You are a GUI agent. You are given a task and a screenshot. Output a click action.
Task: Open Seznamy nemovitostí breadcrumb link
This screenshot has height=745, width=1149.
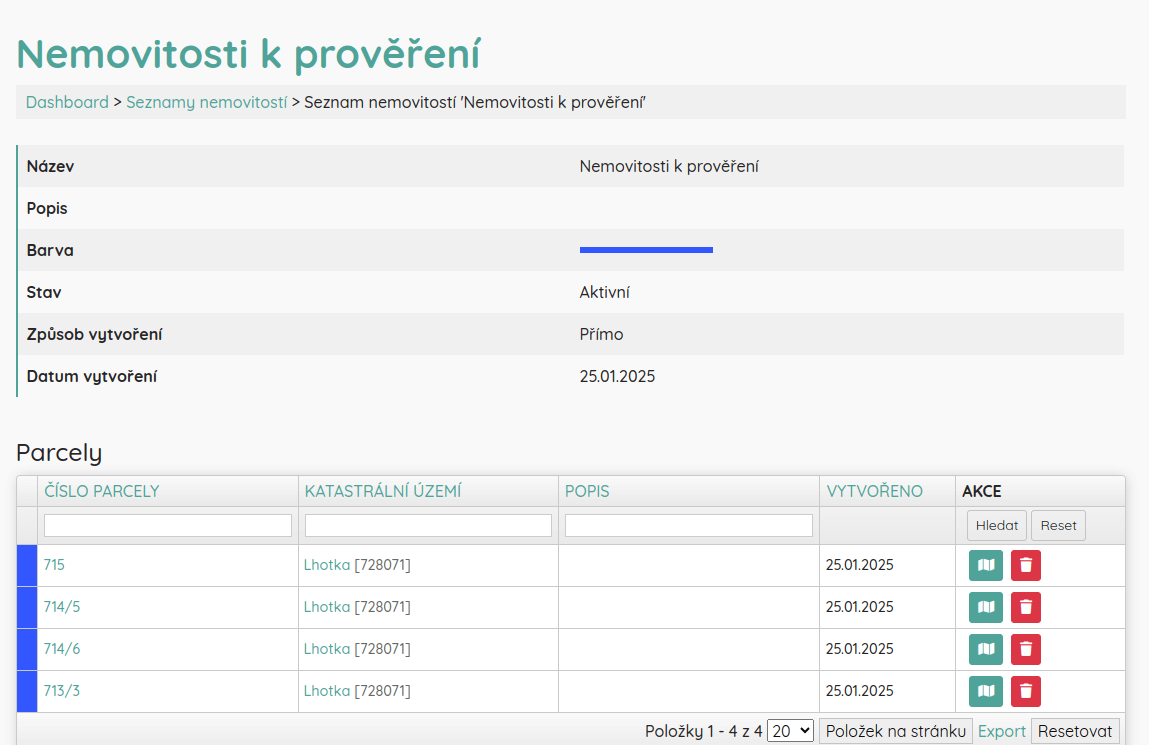(x=206, y=102)
